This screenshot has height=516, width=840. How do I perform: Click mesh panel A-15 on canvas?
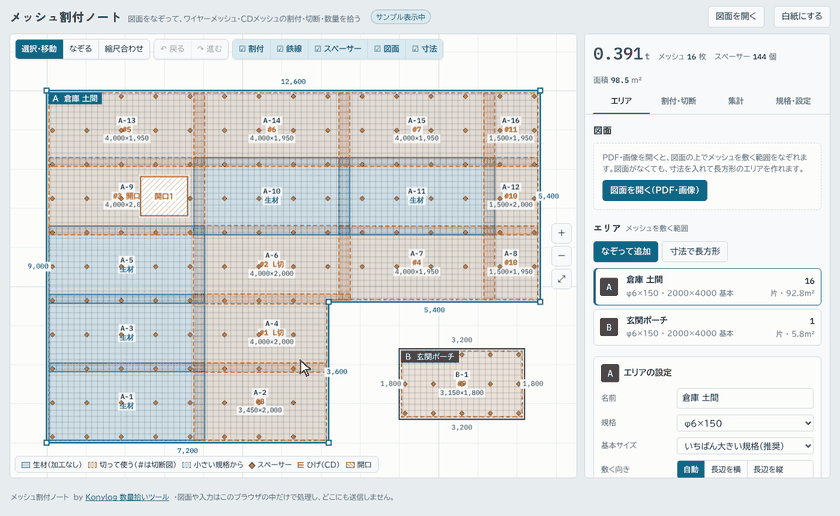tap(417, 129)
